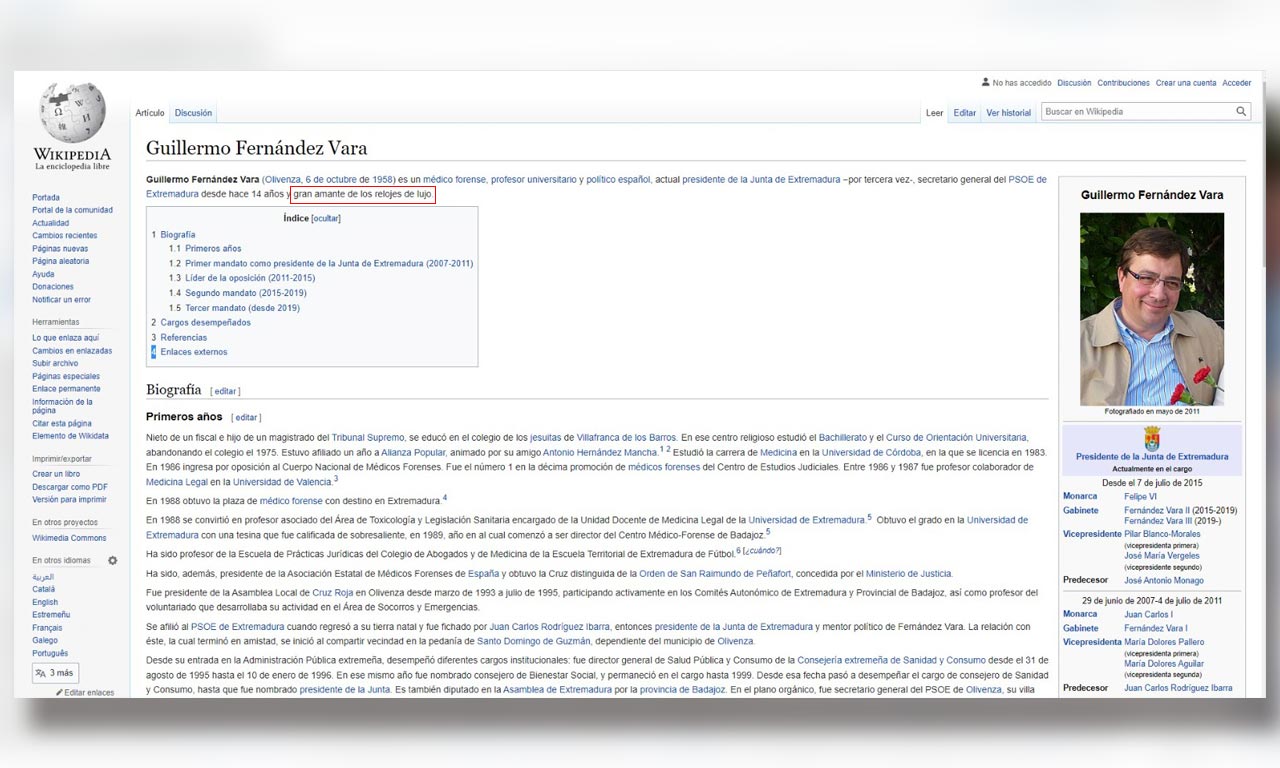Select the Editar tab
The width and height of the screenshot is (1280, 768).
click(x=964, y=113)
